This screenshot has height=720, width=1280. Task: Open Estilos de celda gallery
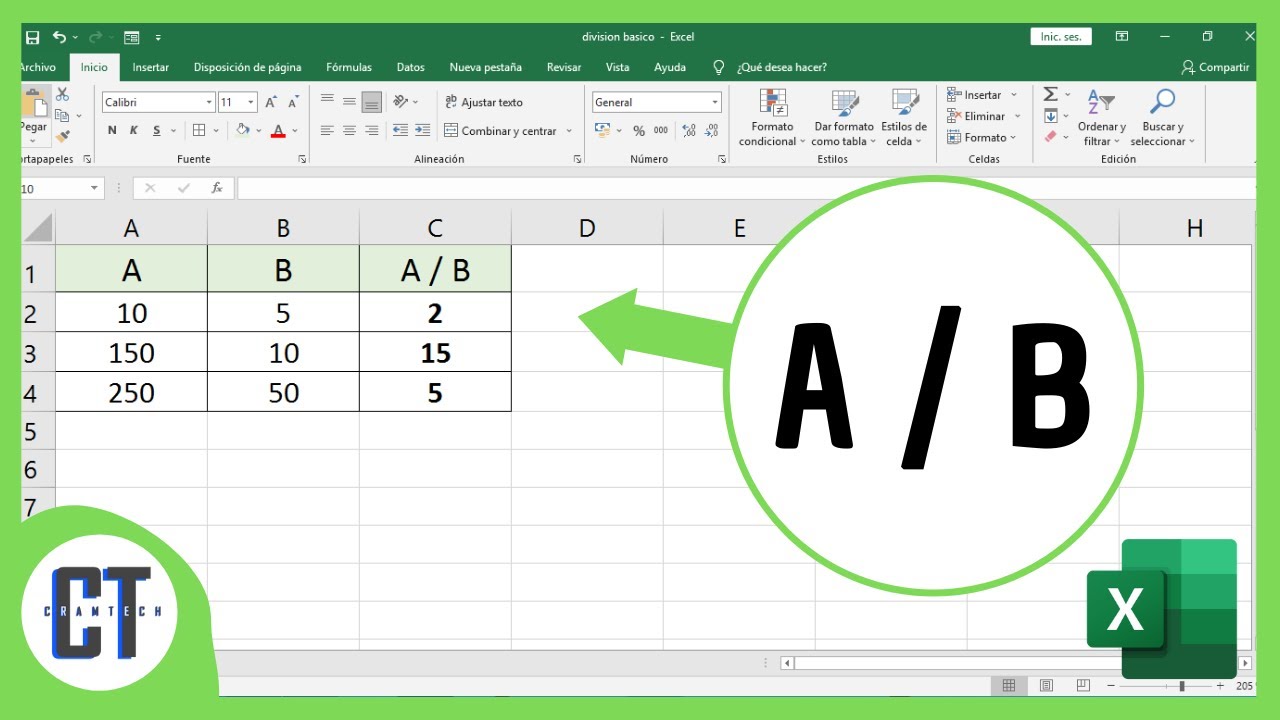click(x=904, y=118)
